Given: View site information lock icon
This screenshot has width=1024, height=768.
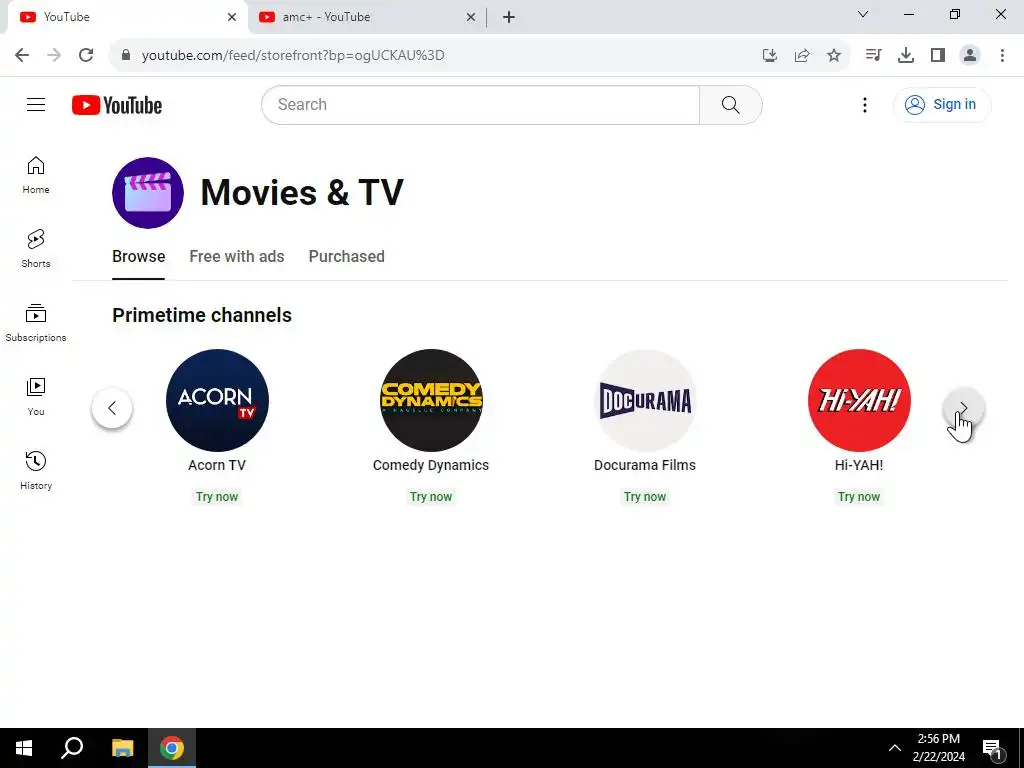Looking at the screenshot, I should coord(126,55).
